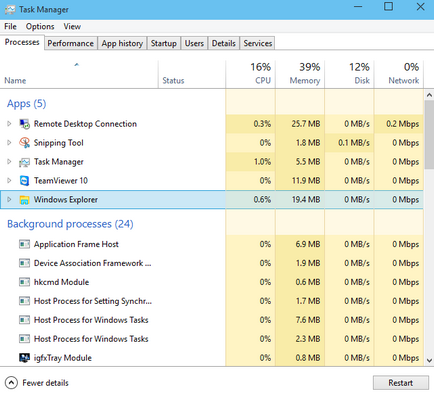Expand the Task Manager process entry

click(x=9, y=162)
